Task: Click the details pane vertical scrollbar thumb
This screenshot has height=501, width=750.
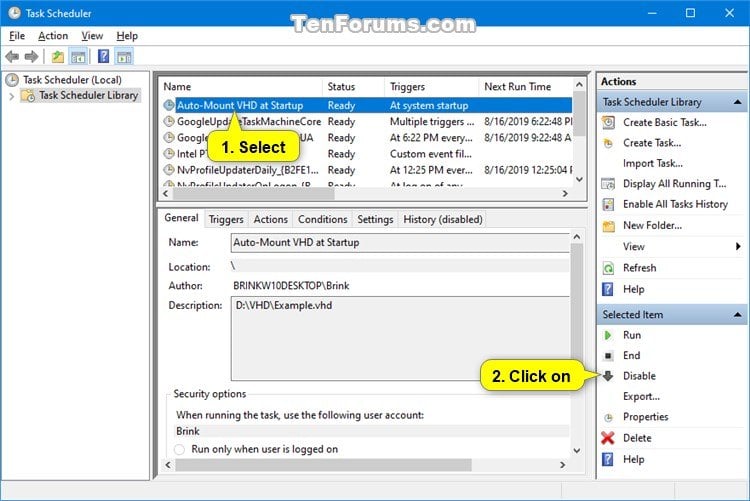Action: pyautogui.click(x=576, y=311)
